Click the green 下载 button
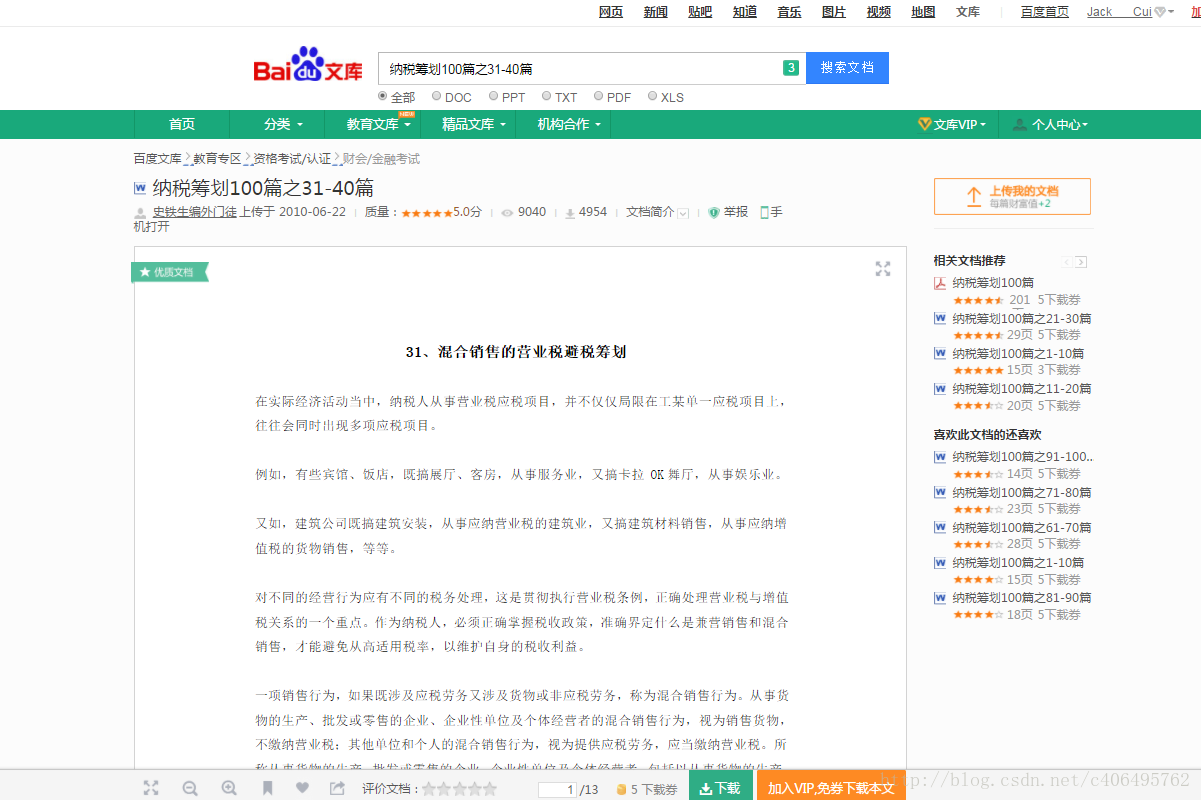The height and width of the screenshot is (800, 1201). [x=720, y=787]
